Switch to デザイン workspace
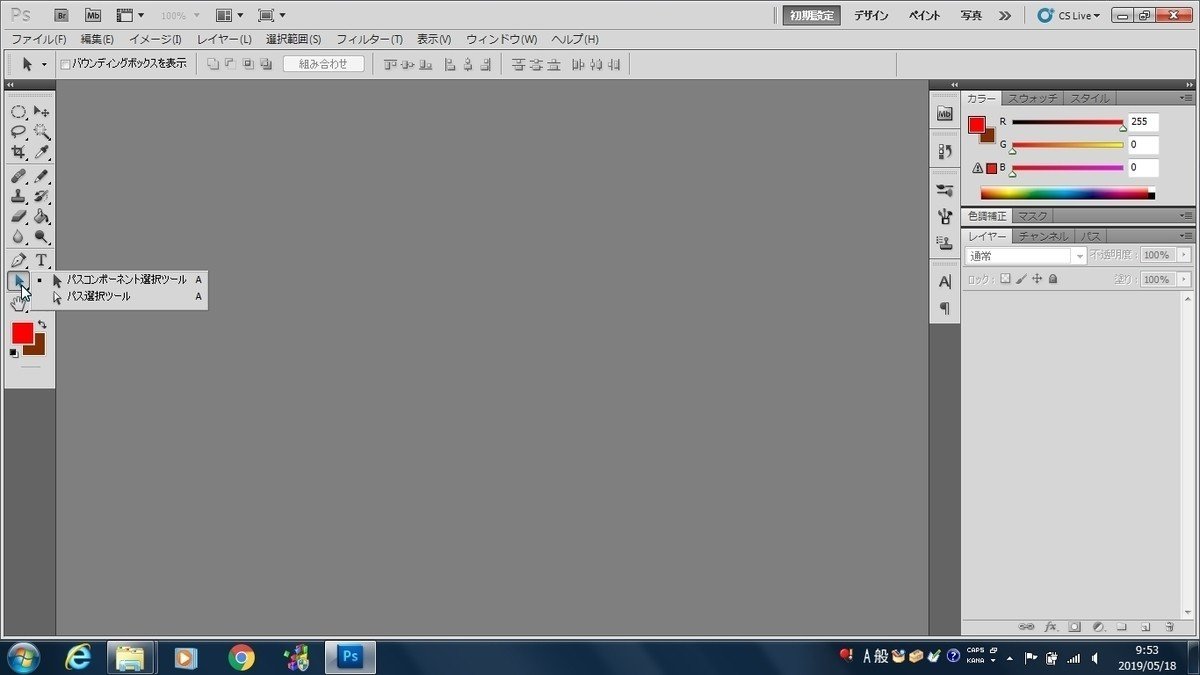Screen dimensions: 1200x675 coord(871,15)
